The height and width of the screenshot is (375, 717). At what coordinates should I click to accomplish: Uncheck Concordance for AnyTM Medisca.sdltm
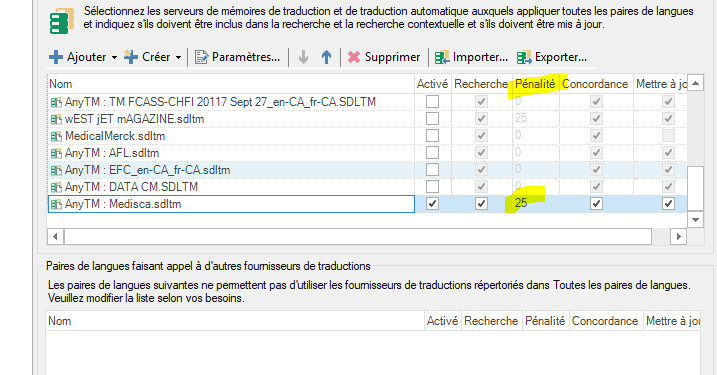[596, 204]
